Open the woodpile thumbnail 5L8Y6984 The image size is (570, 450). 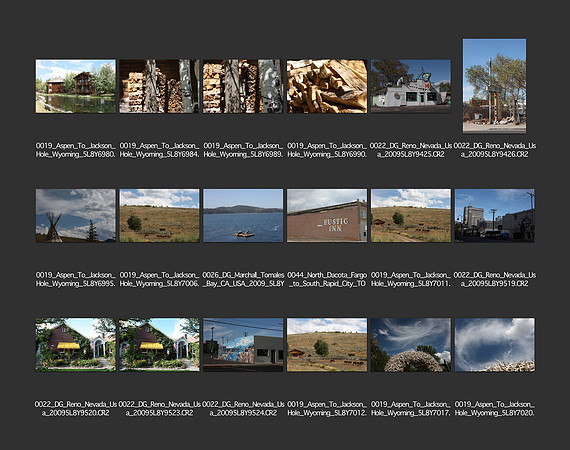click(x=159, y=86)
